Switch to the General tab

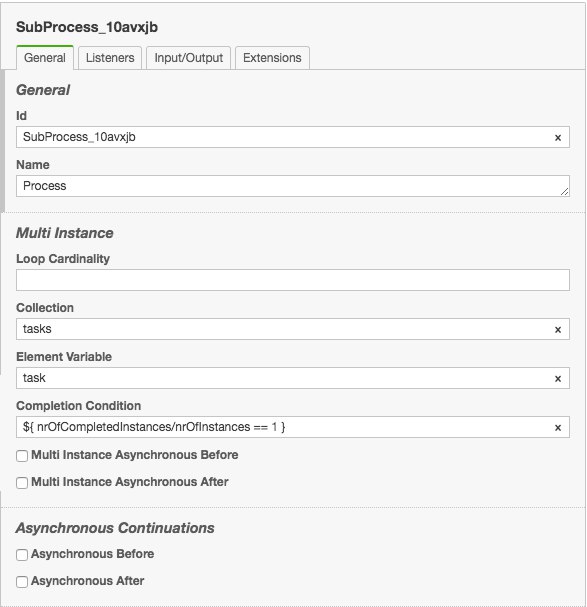point(45,58)
